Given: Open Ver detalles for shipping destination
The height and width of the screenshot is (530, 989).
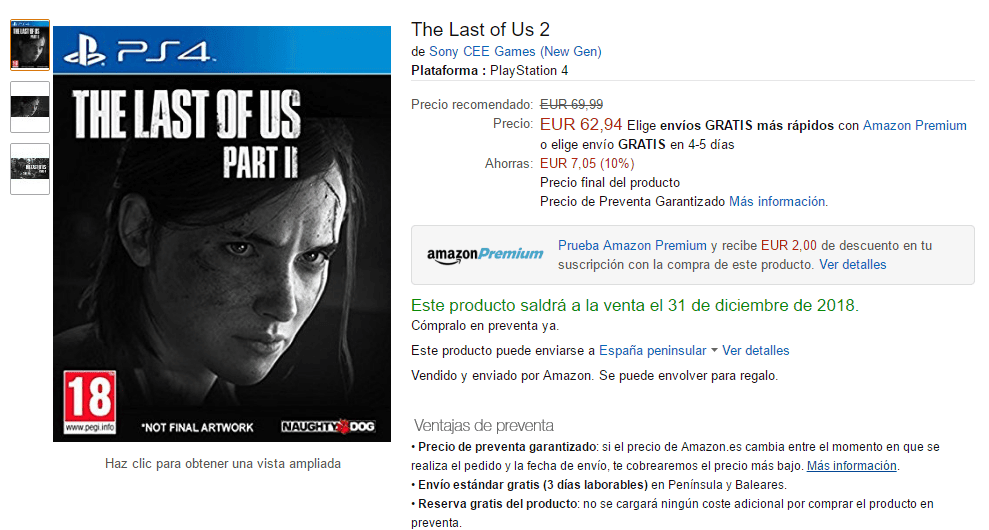Looking at the screenshot, I should (x=756, y=350).
